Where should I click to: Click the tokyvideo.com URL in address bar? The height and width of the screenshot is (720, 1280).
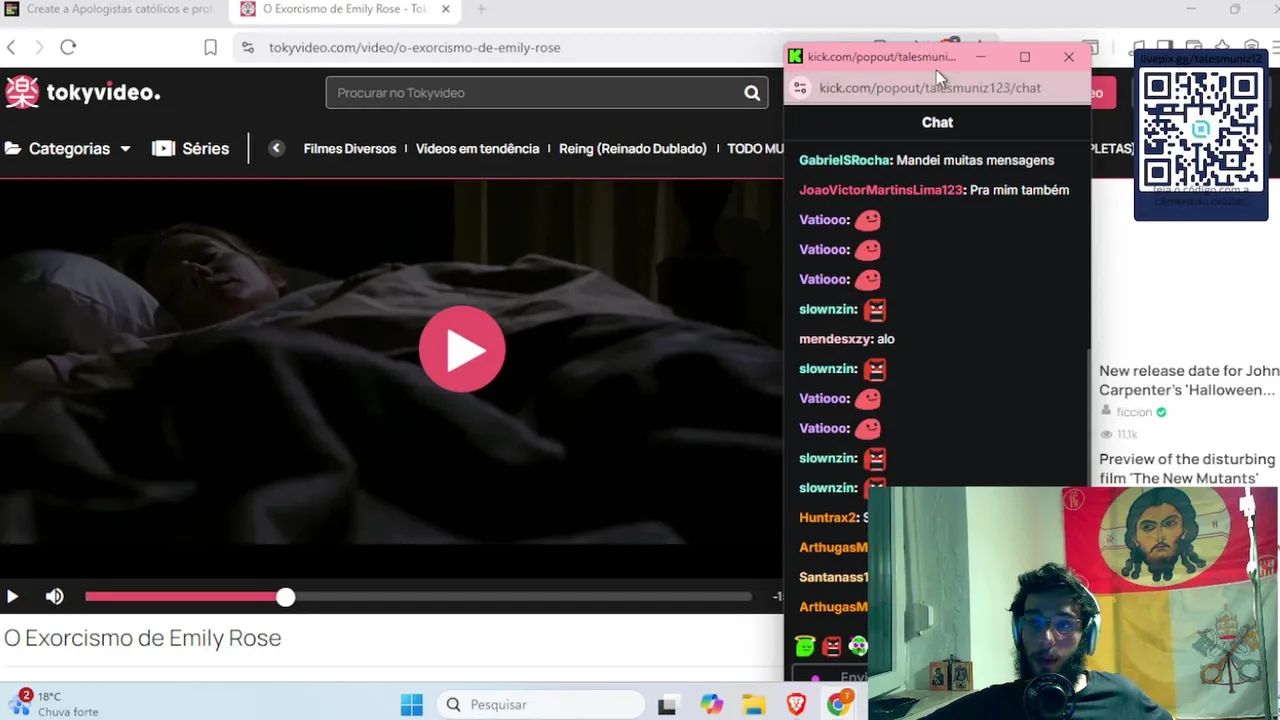coord(414,47)
